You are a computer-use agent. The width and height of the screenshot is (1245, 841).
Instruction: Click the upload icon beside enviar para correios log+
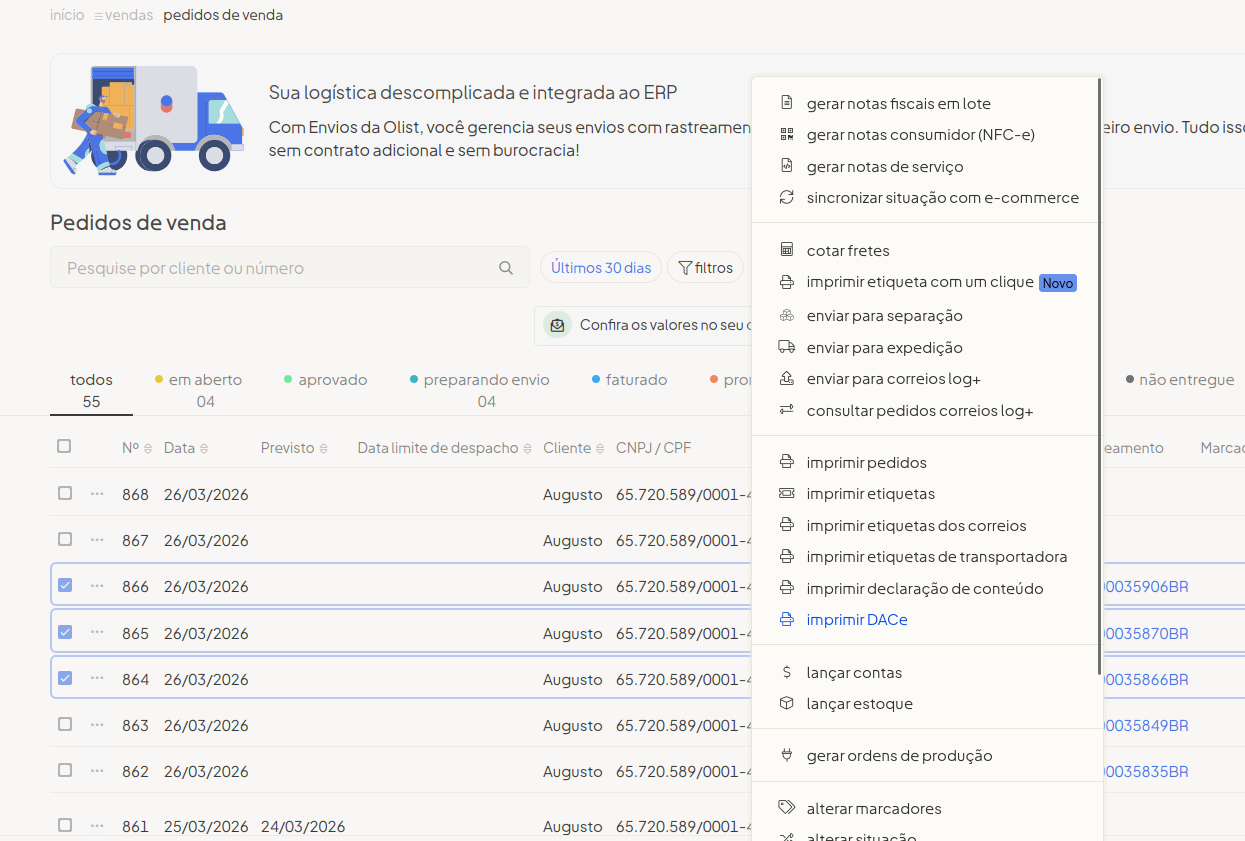tap(787, 378)
